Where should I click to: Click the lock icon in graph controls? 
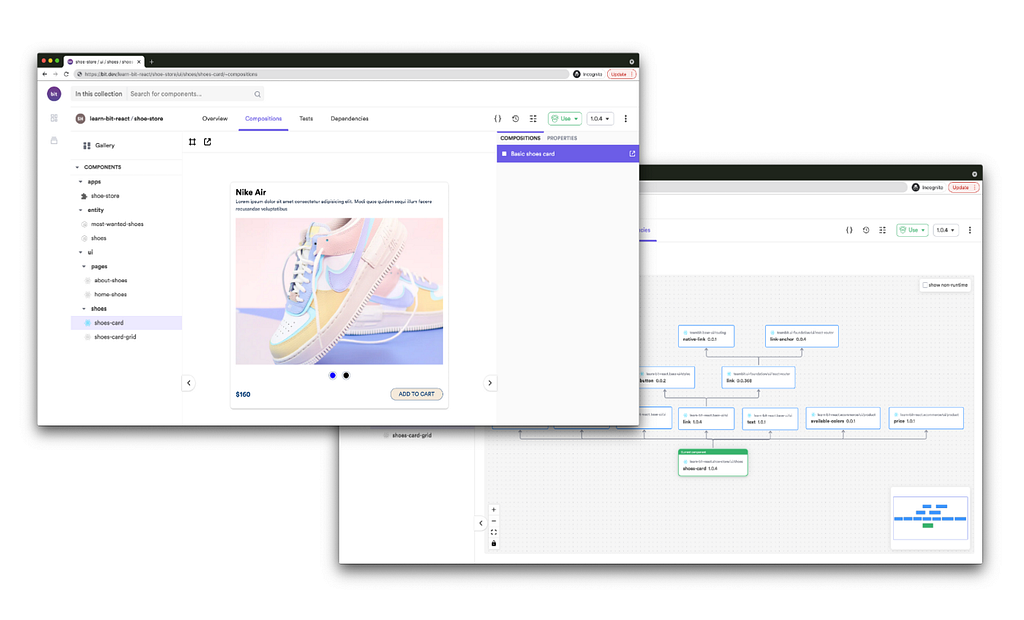pyautogui.click(x=494, y=543)
